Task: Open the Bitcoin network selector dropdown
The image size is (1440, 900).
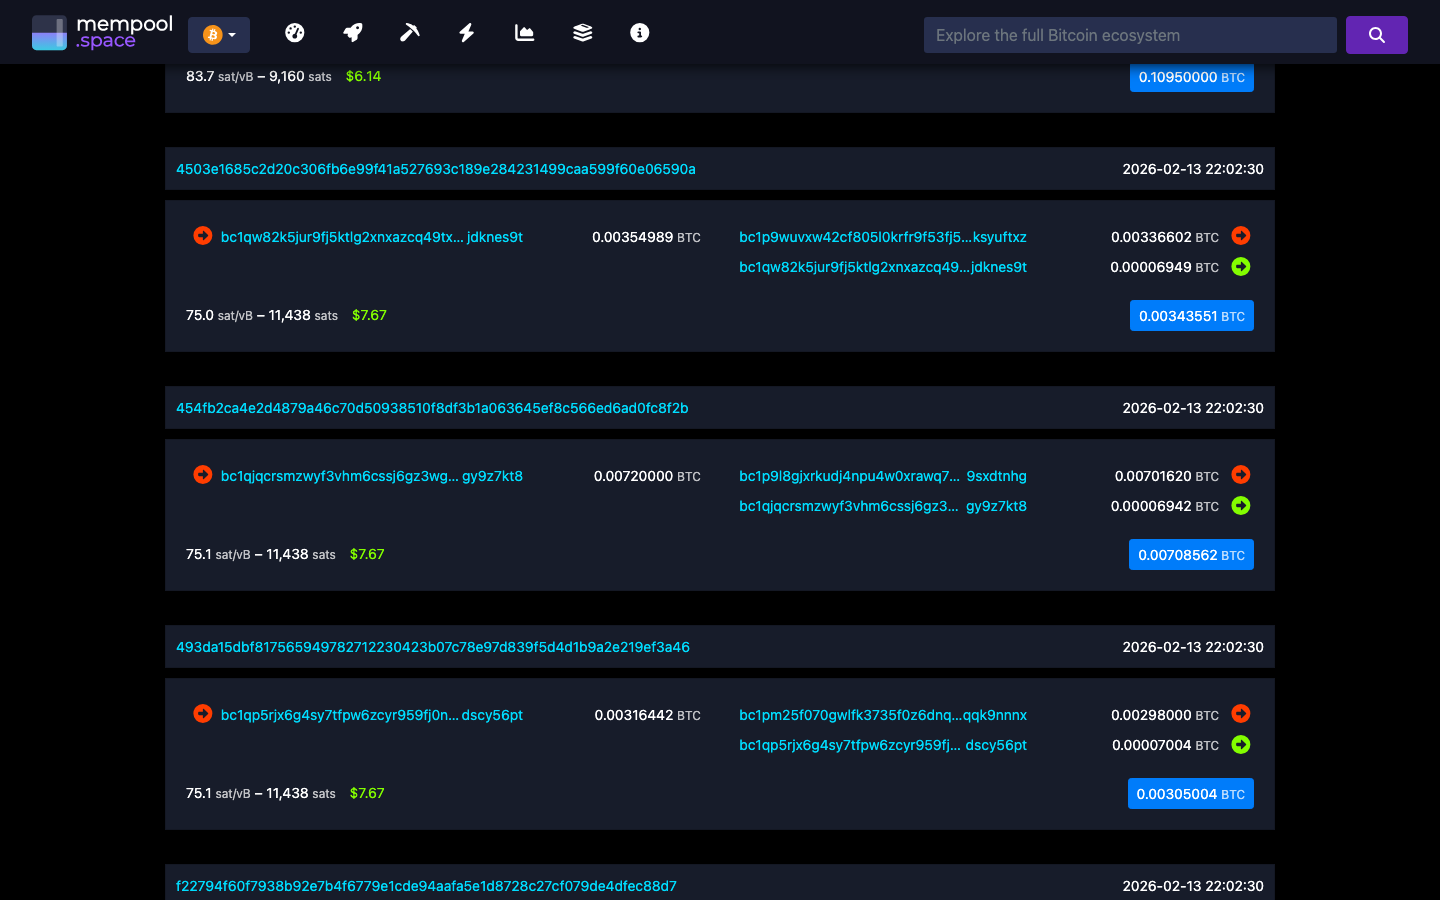Action: [x=218, y=33]
